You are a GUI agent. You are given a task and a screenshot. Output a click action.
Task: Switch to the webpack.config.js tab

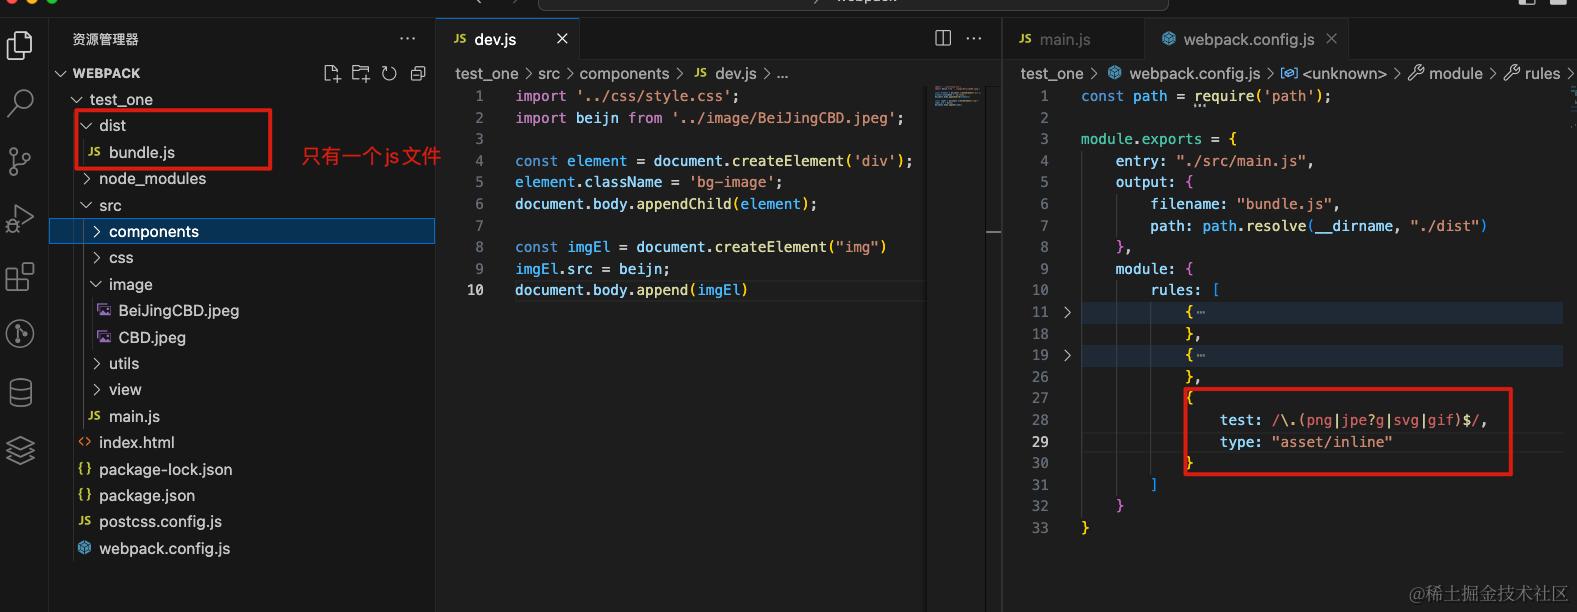(x=1248, y=39)
